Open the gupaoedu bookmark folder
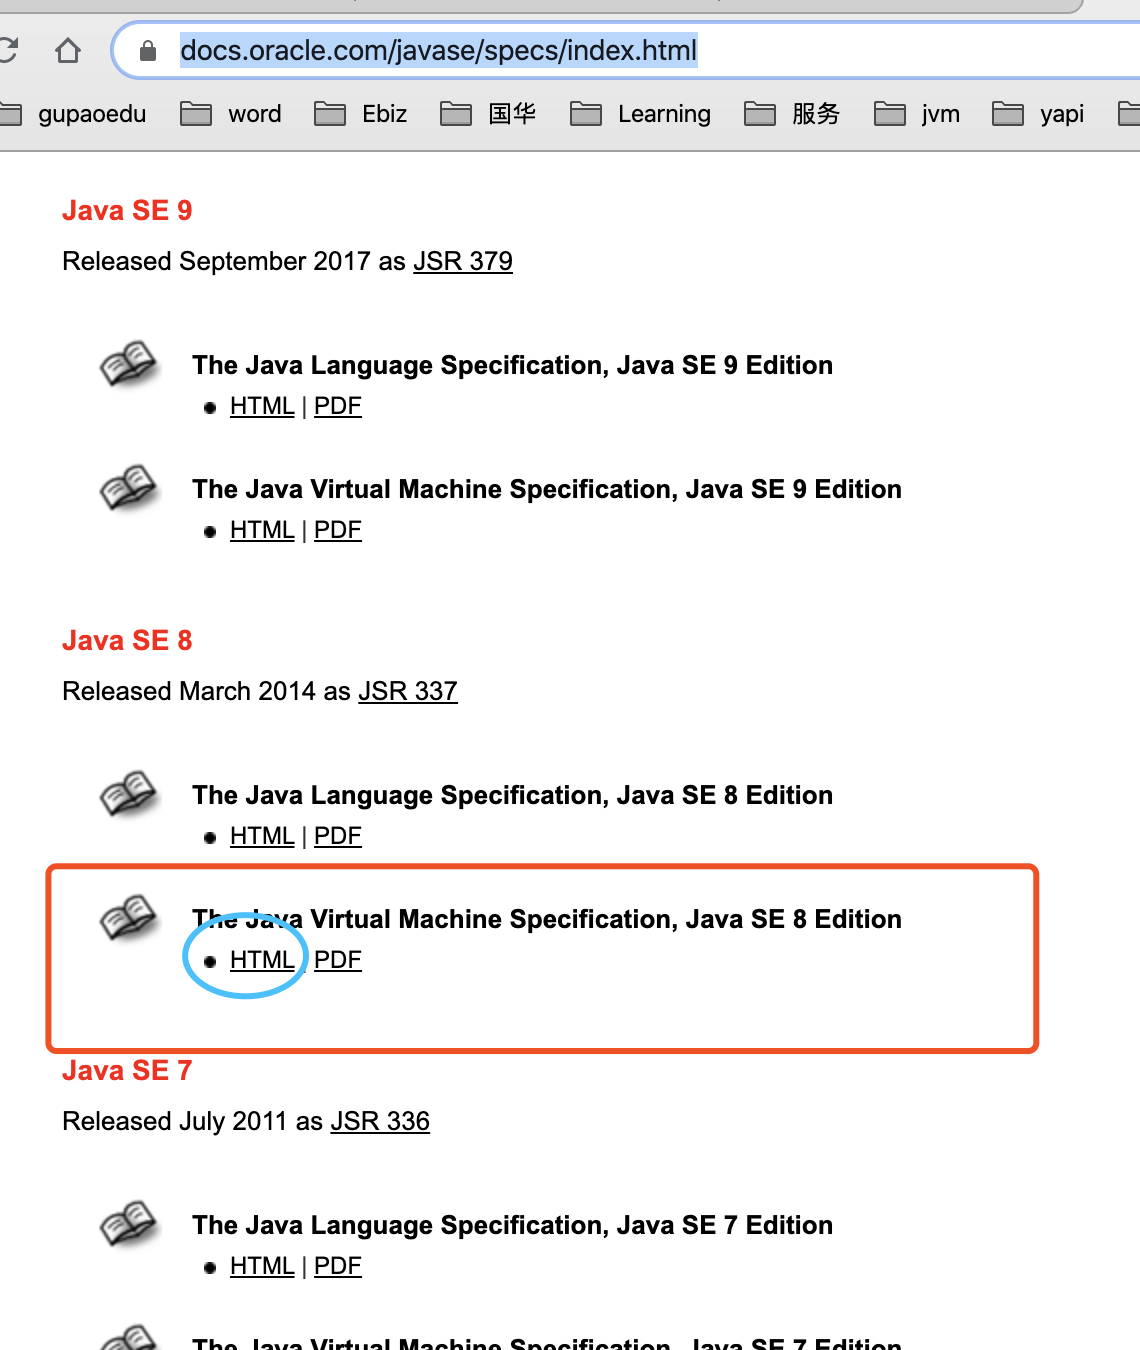1140x1350 pixels. click(73, 114)
